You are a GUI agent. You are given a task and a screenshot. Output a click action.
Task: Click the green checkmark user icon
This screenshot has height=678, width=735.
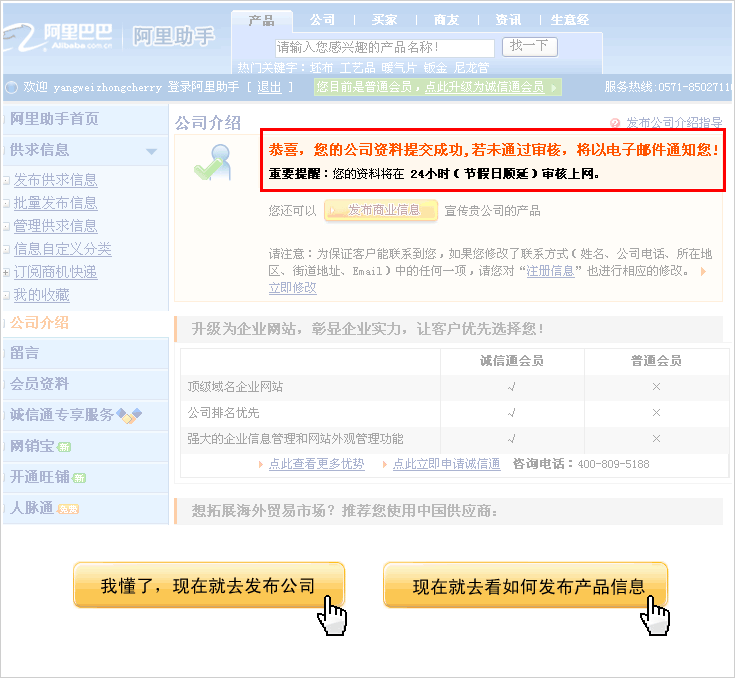pyautogui.click(x=213, y=162)
